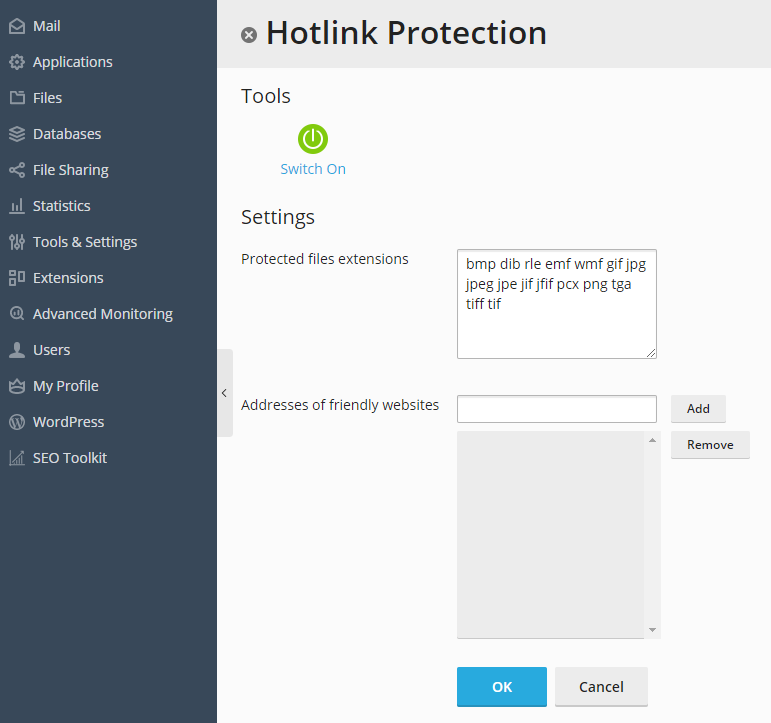Click the friendly websites list scroll-down arrow

(652, 630)
